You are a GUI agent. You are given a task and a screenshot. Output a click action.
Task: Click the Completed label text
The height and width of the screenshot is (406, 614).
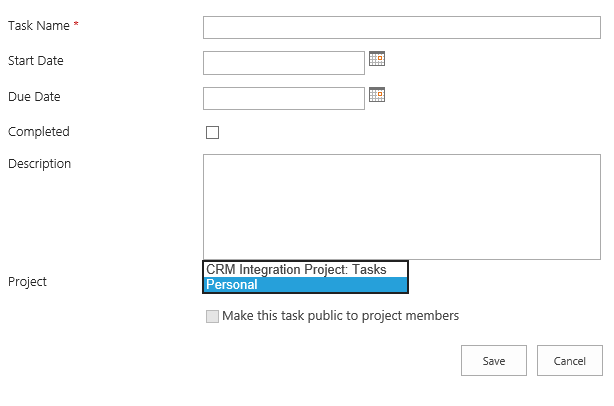click(39, 132)
